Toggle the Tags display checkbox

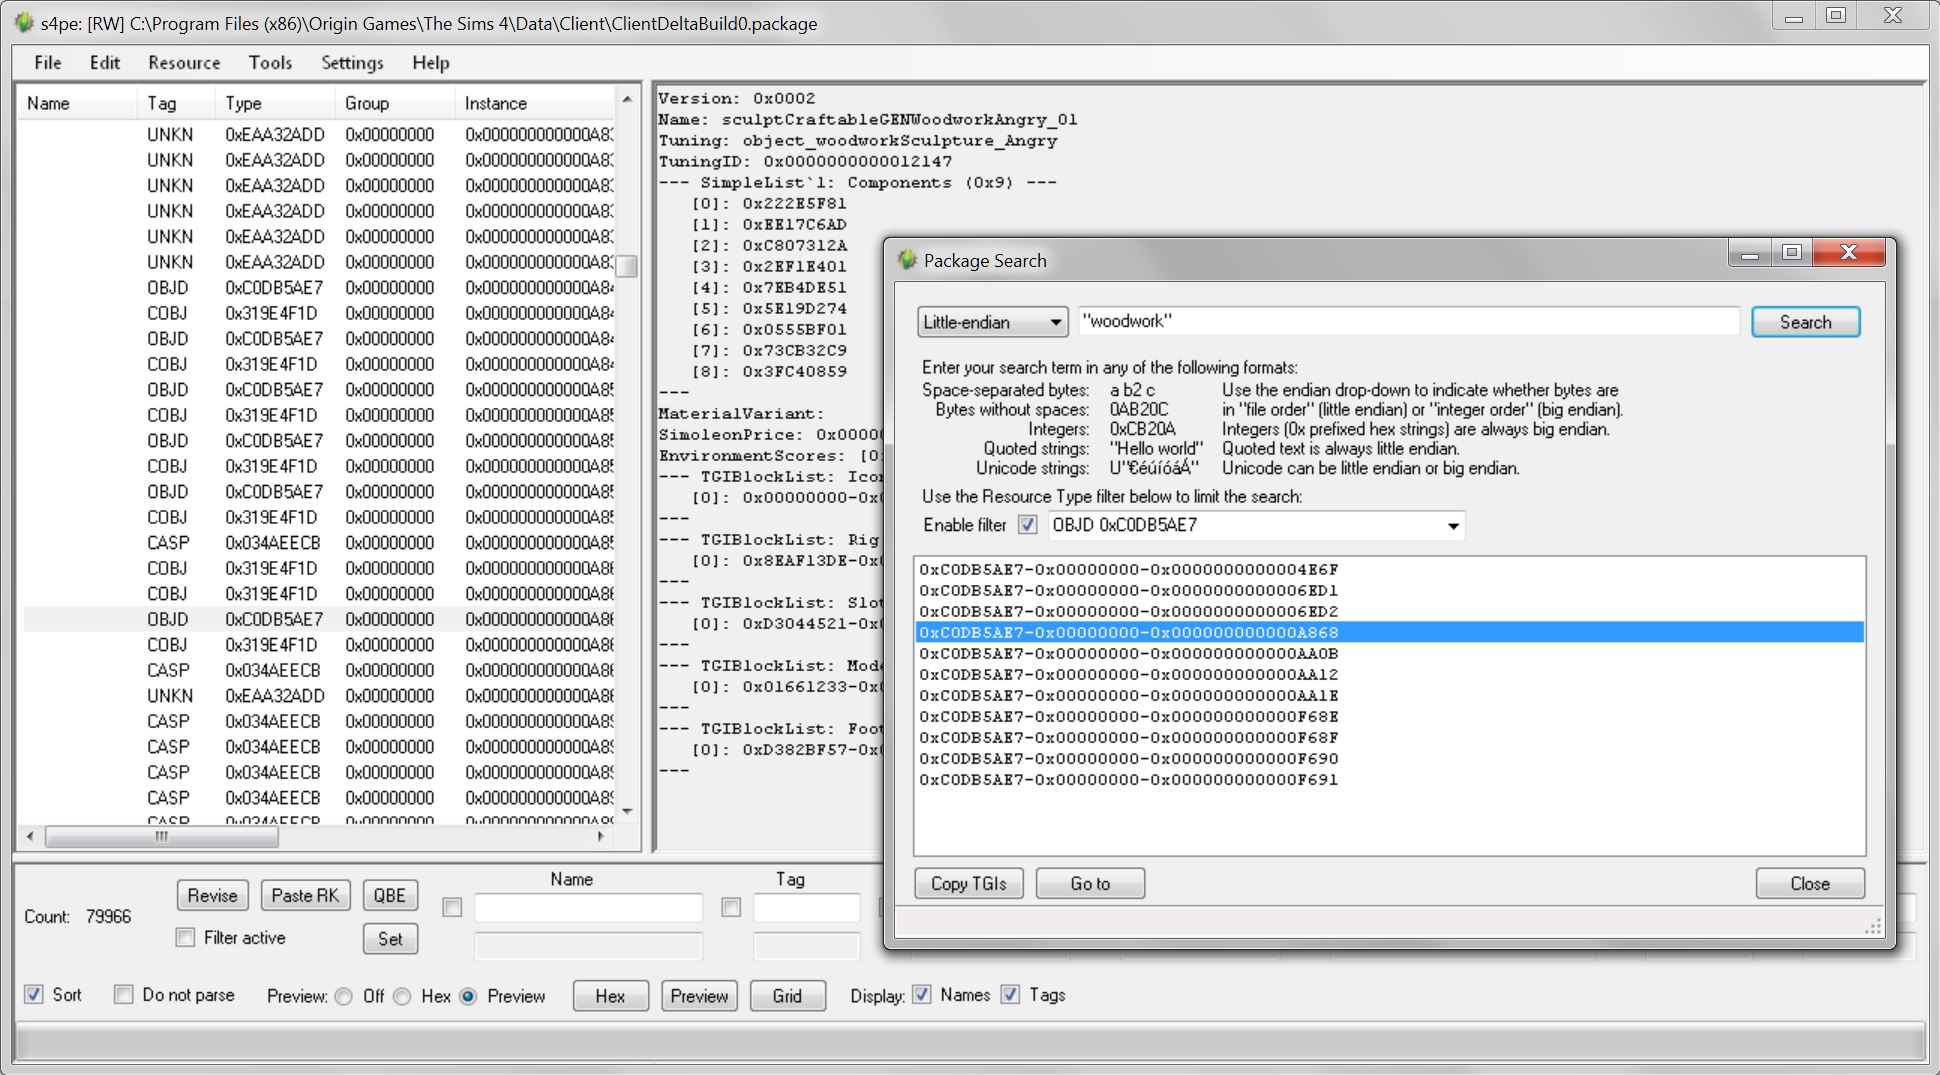pos(1011,995)
